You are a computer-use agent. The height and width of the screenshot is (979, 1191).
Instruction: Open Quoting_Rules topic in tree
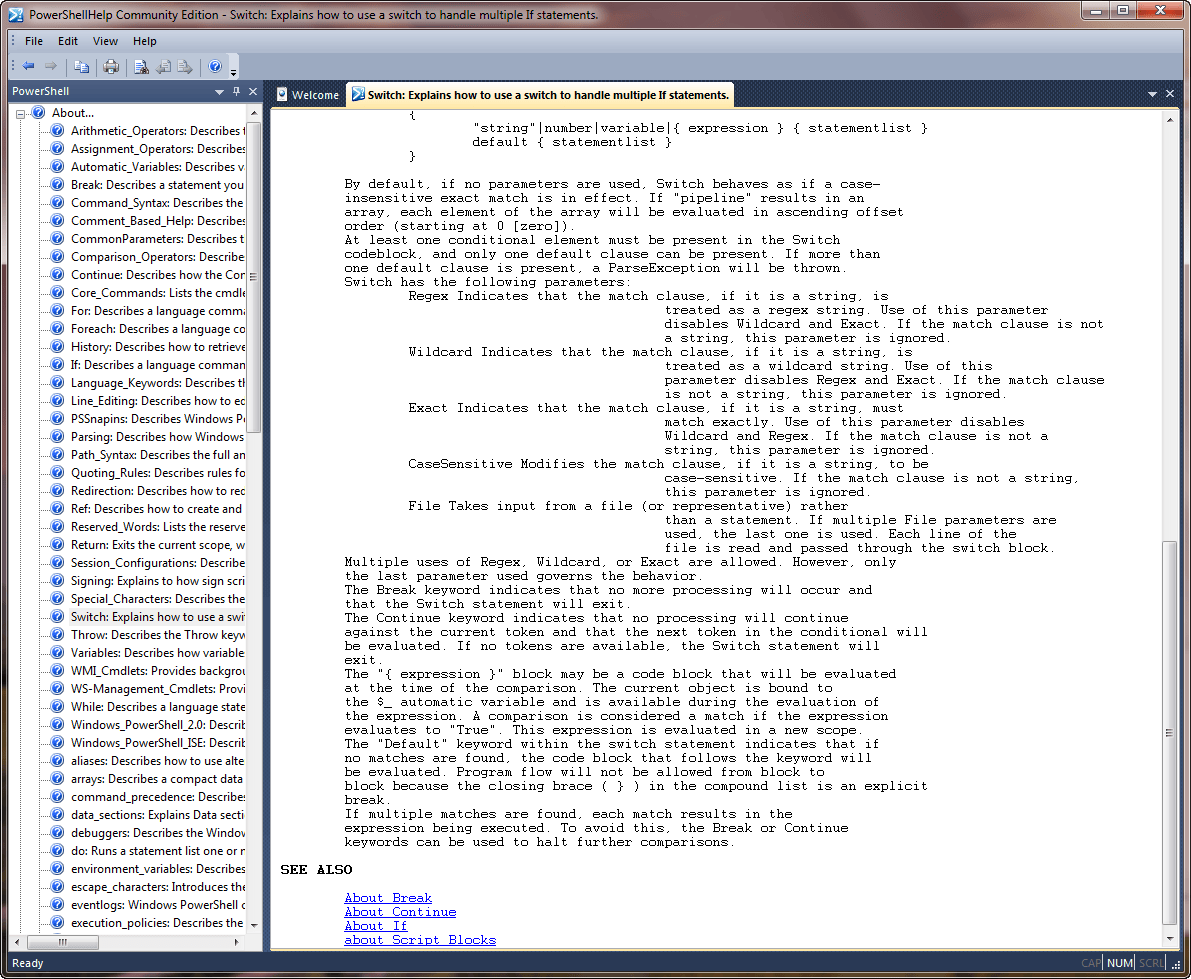click(x=158, y=472)
